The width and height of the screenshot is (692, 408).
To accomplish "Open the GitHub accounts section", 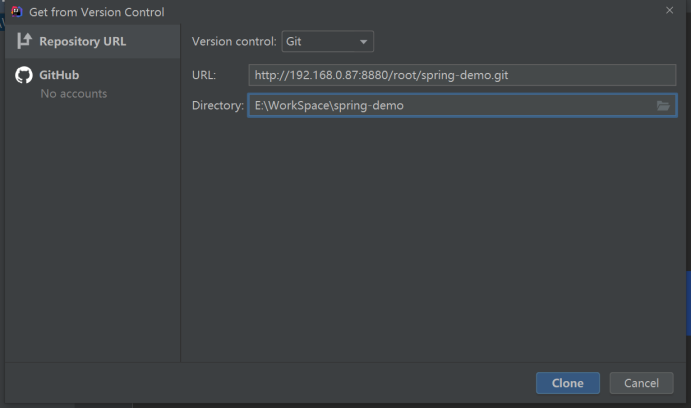I will point(93,83).
